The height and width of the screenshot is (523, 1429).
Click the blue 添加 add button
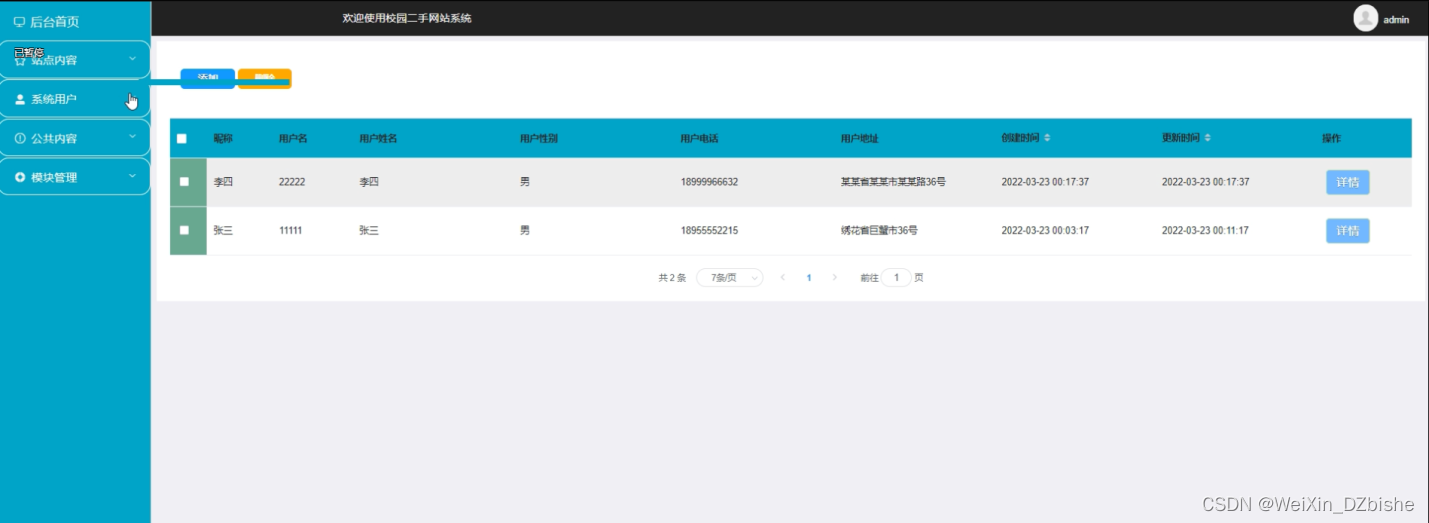[x=208, y=79]
